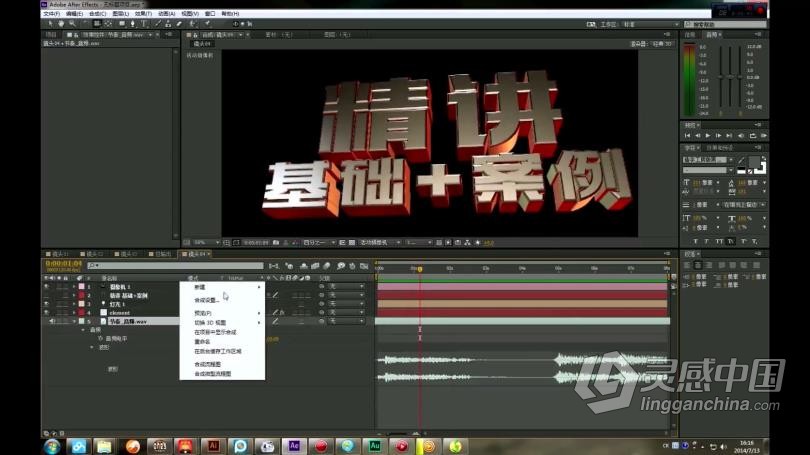Screen dimensions: 810x455
Task: Select the camera orbit tool
Action: click(97, 24)
